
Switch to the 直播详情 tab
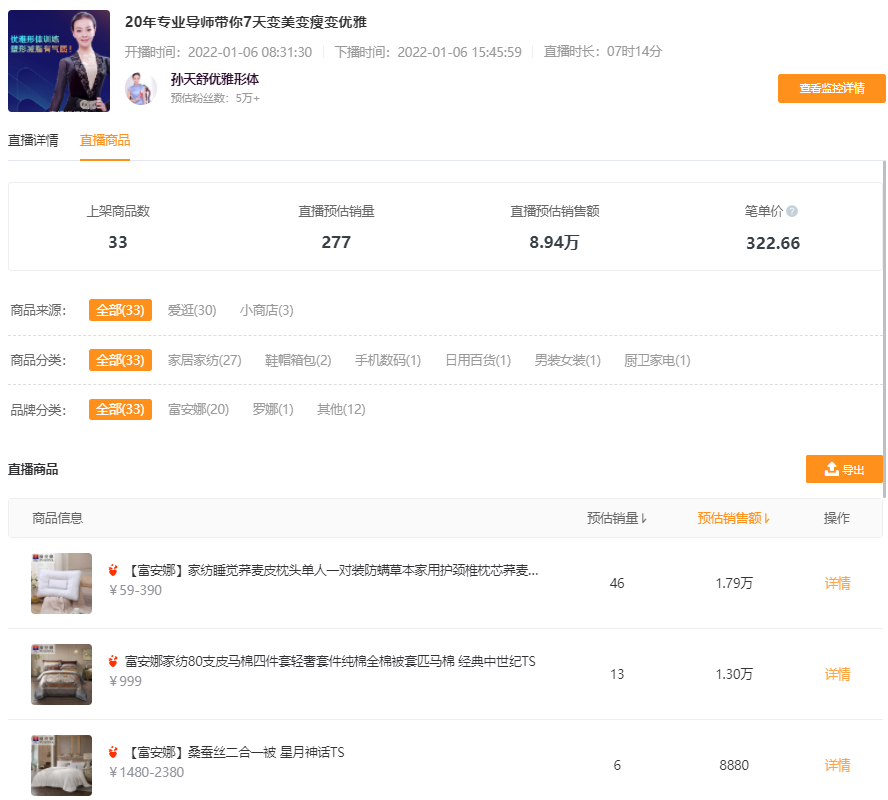pos(33,140)
